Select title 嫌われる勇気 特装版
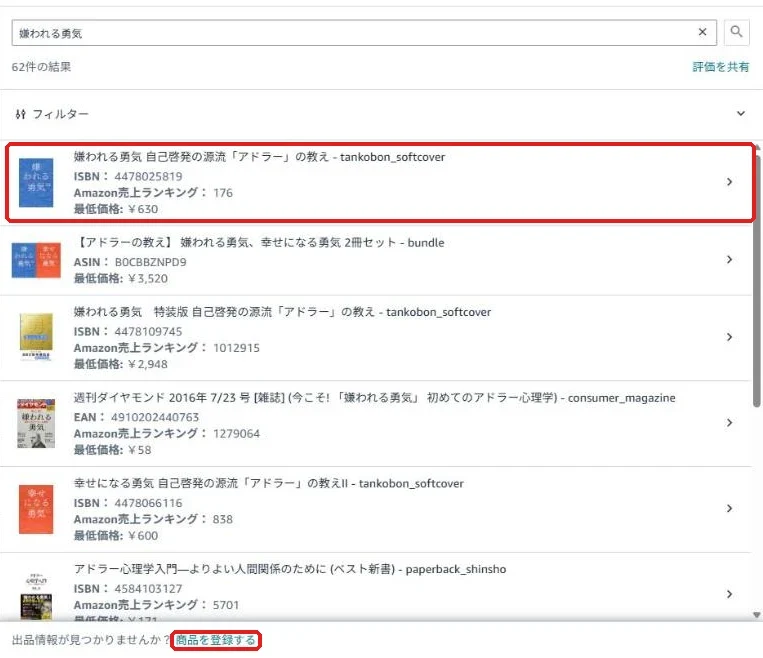This screenshot has width=763, height=658. tap(282, 312)
